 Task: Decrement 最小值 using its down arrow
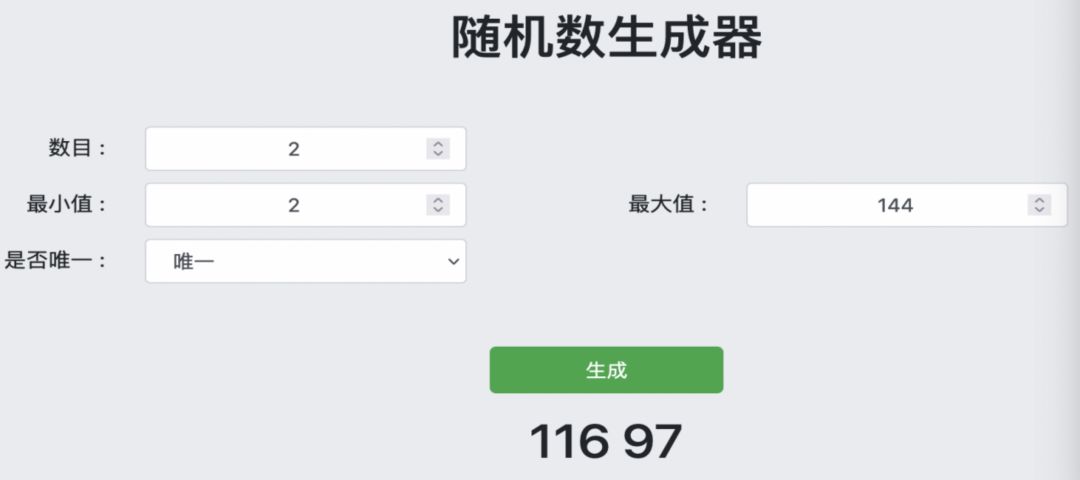point(437,210)
